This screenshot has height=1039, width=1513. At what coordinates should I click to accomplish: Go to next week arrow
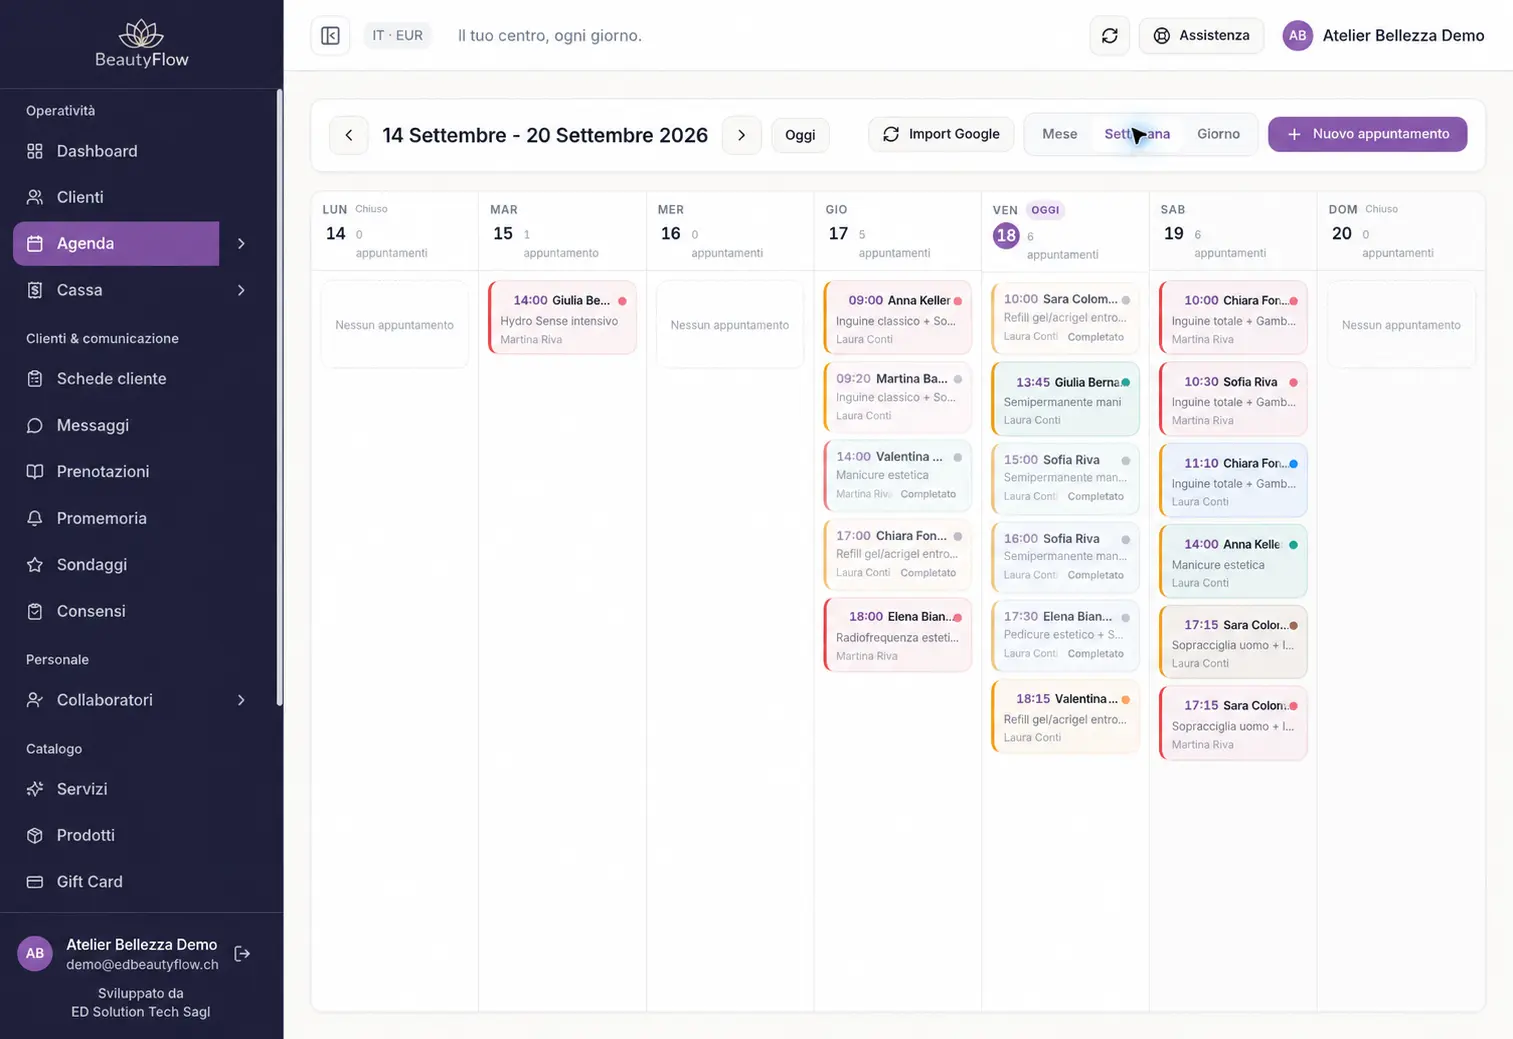(741, 135)
